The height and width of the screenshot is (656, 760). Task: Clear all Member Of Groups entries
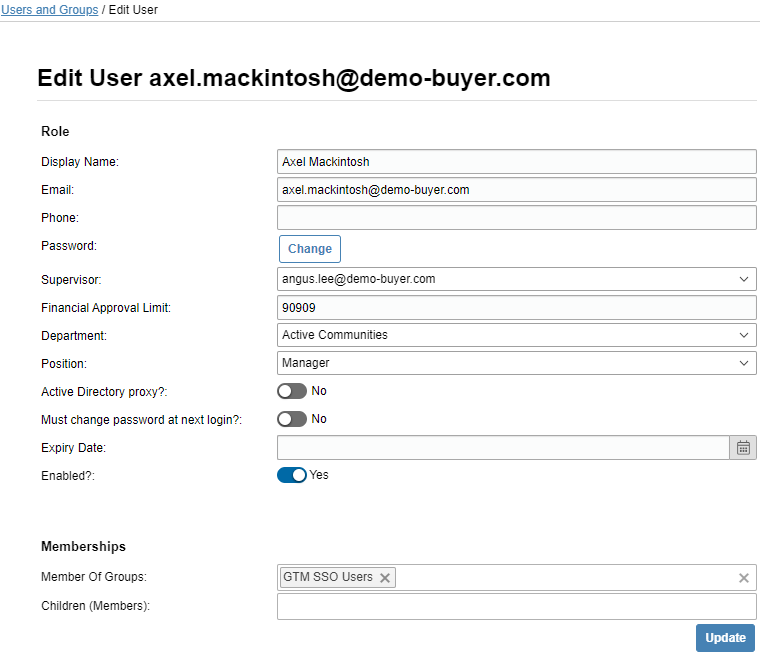744,578
